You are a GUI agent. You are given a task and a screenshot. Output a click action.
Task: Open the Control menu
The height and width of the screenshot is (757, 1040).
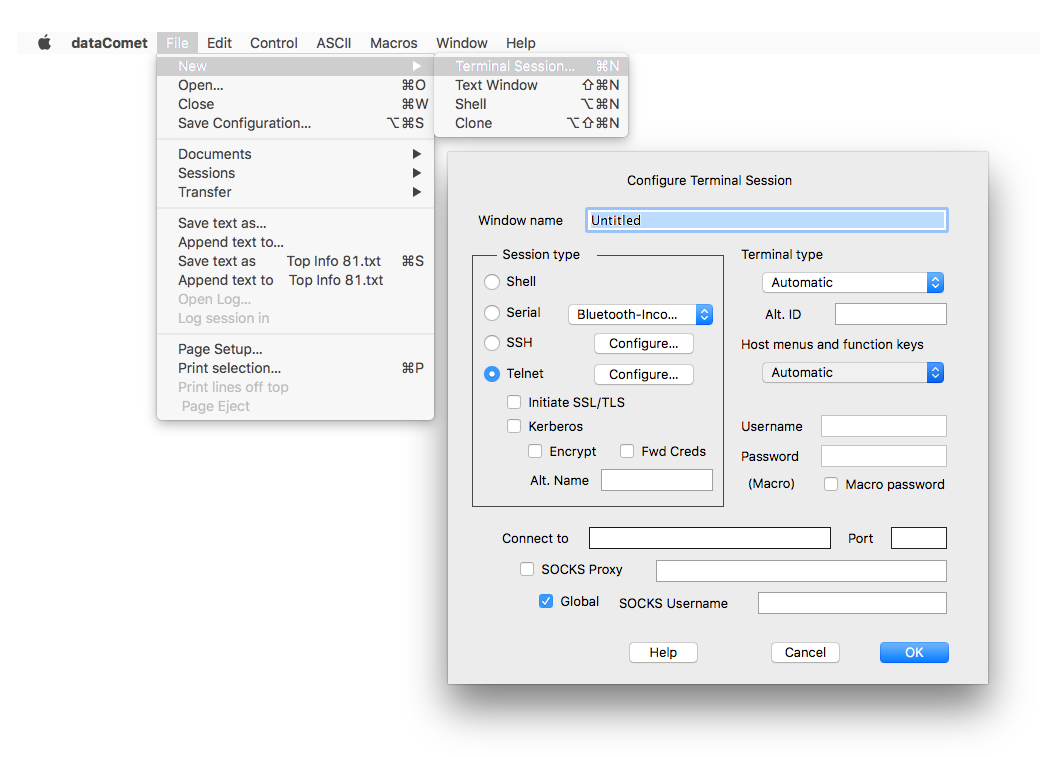click(x=273, y=43)
